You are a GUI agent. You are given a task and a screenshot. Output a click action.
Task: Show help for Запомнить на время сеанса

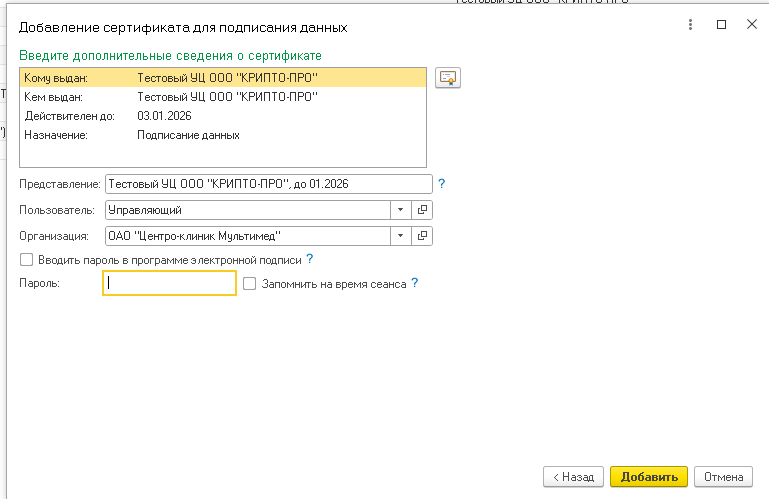pos(414,283)
